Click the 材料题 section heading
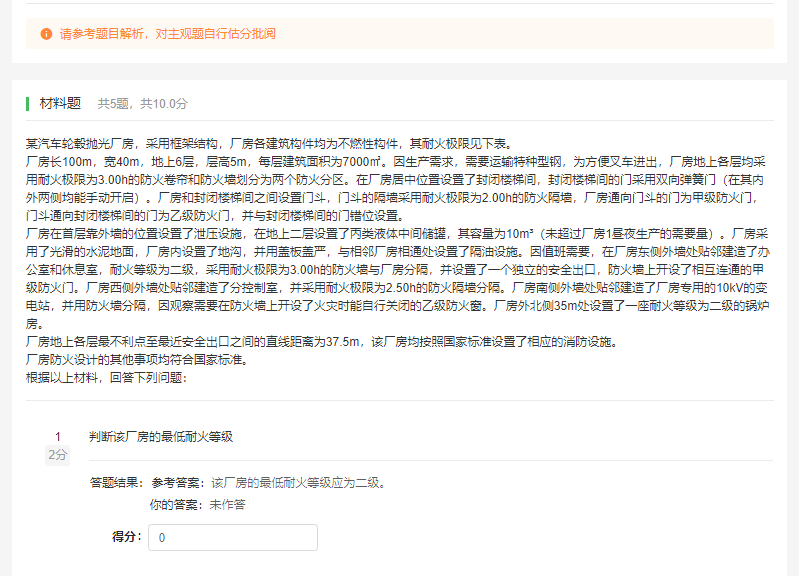The width and height of the screenshot is (799, 576). tap(60, 103)
